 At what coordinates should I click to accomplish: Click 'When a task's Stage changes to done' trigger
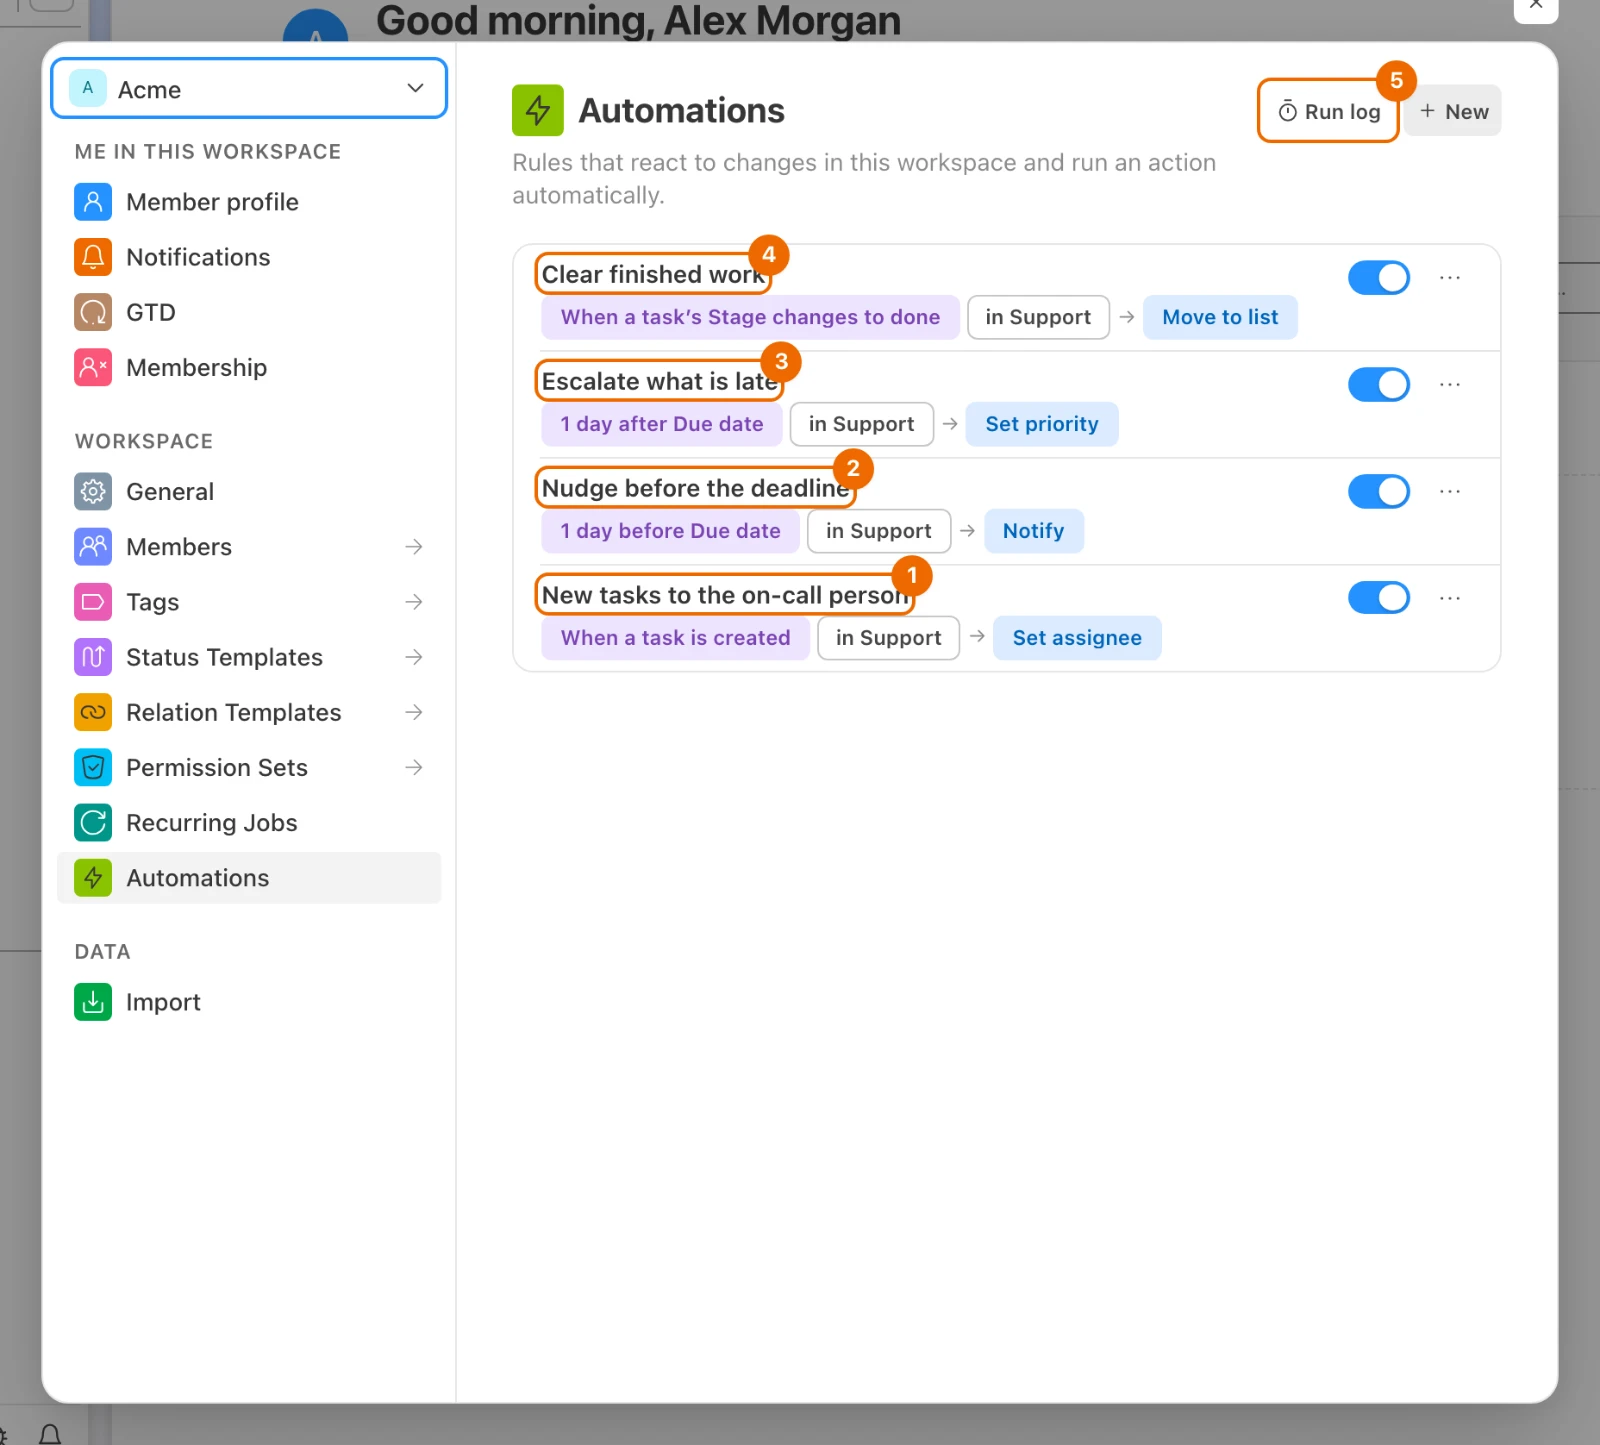750,317
